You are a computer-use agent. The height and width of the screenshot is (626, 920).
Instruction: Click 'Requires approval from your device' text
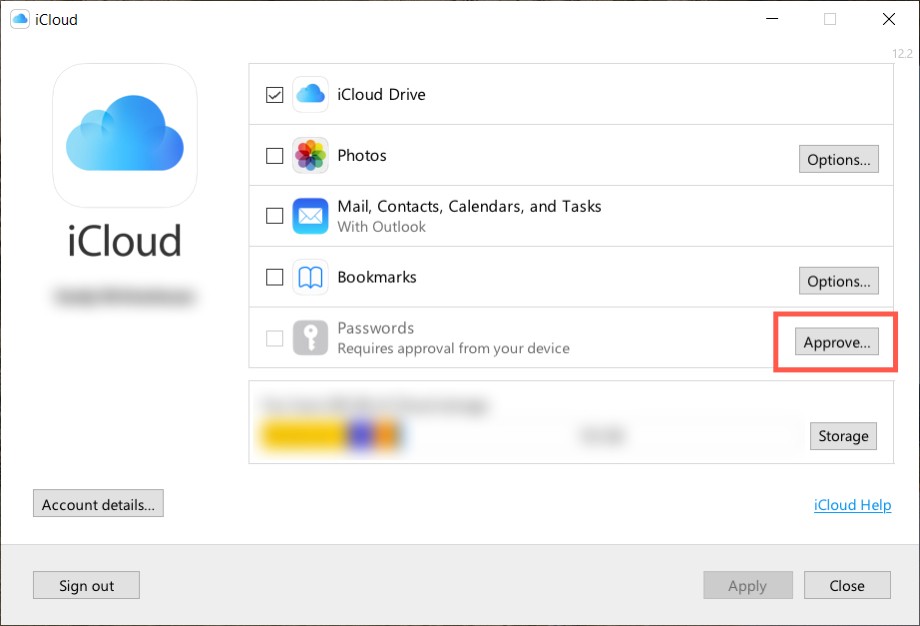454,348
